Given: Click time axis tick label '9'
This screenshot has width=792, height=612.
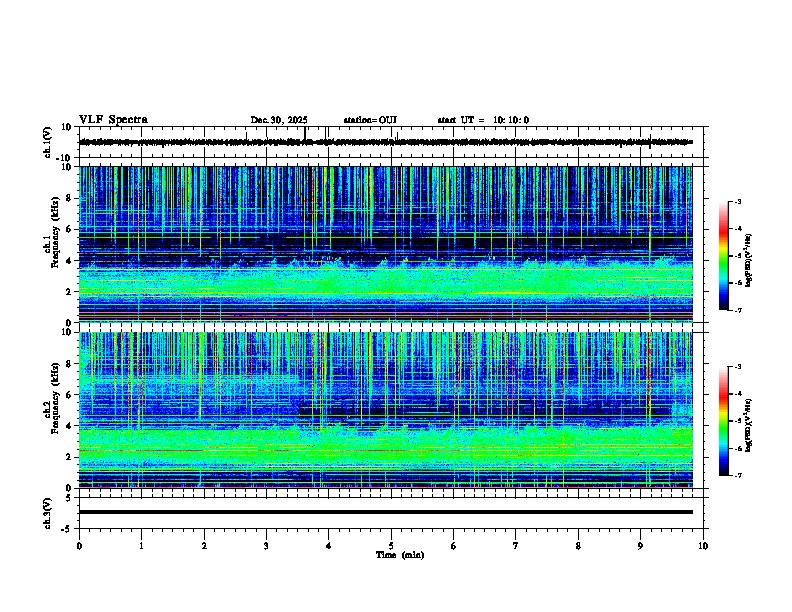Looking at the screenshot, I should [640, 546].
